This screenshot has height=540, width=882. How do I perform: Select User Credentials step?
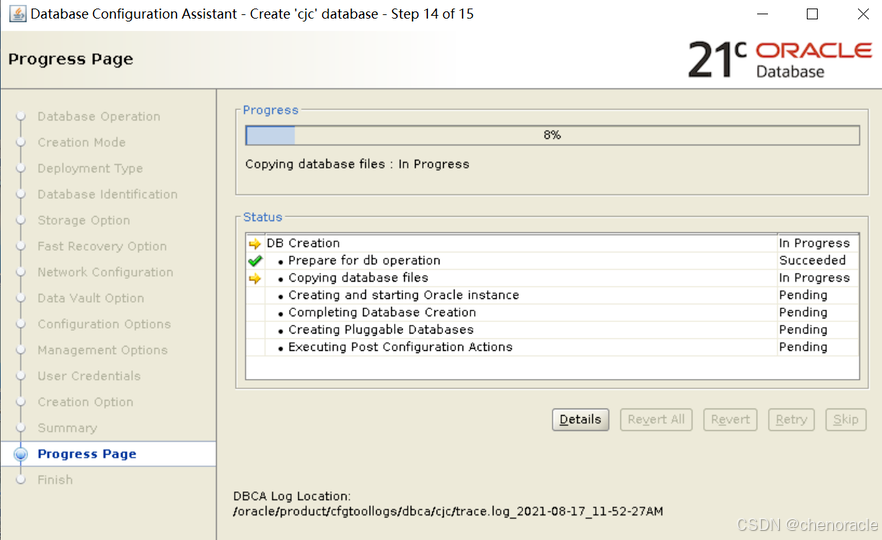(89, 376)
